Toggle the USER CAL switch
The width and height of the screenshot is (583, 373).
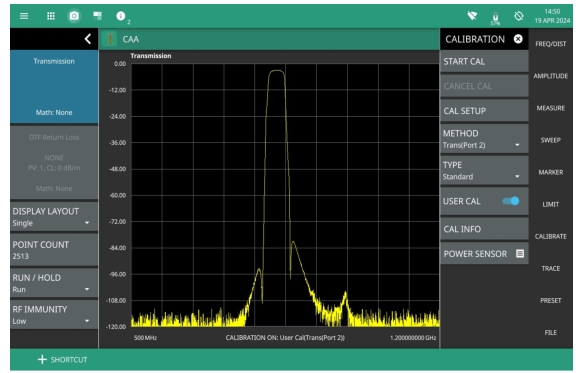point(511,201)
